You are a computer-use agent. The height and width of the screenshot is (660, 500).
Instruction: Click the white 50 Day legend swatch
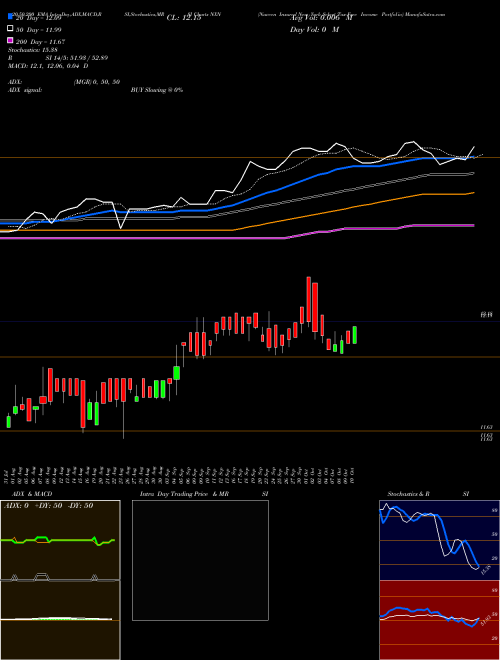[11, 29]
